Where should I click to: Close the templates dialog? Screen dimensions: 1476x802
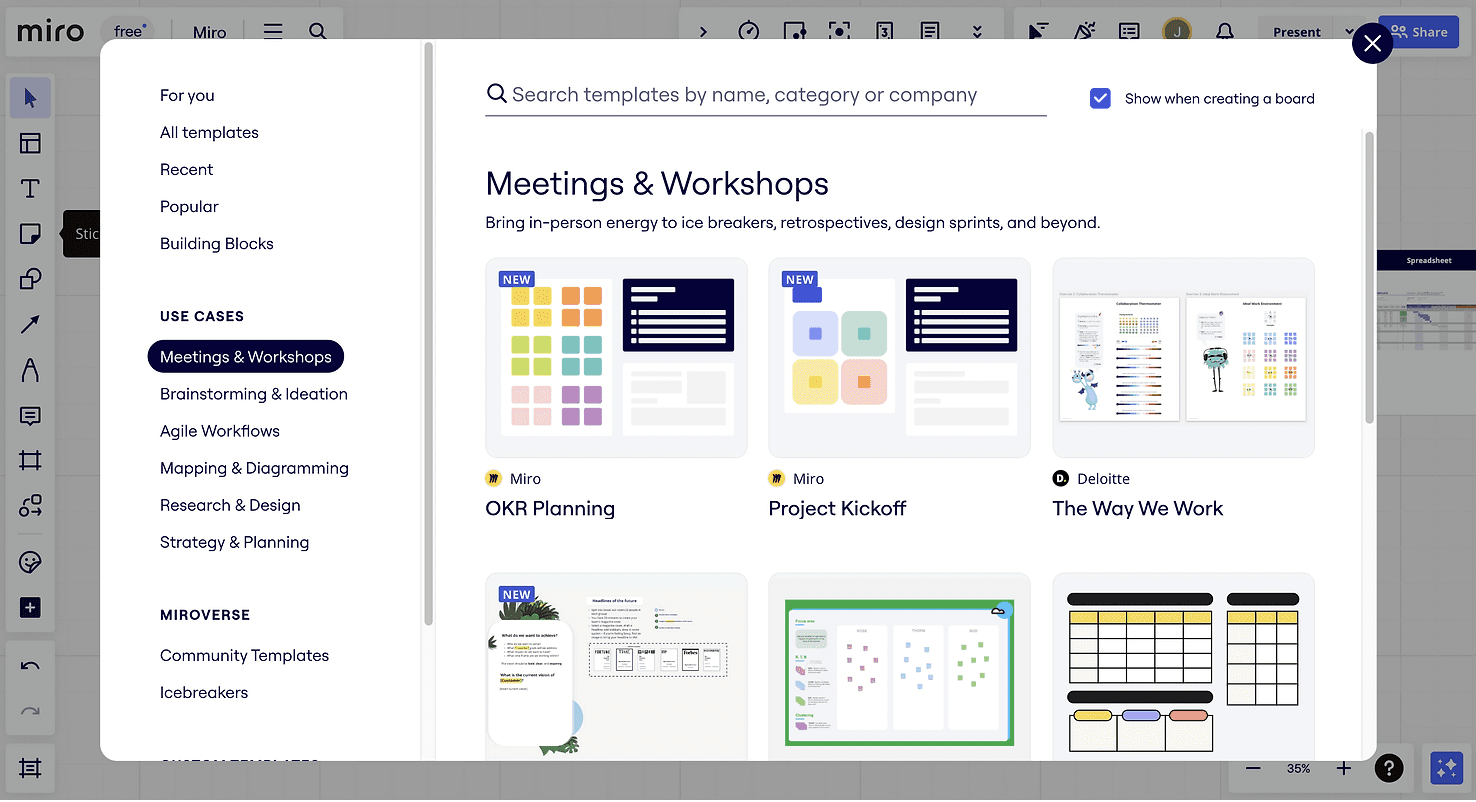click(1372, 43)
